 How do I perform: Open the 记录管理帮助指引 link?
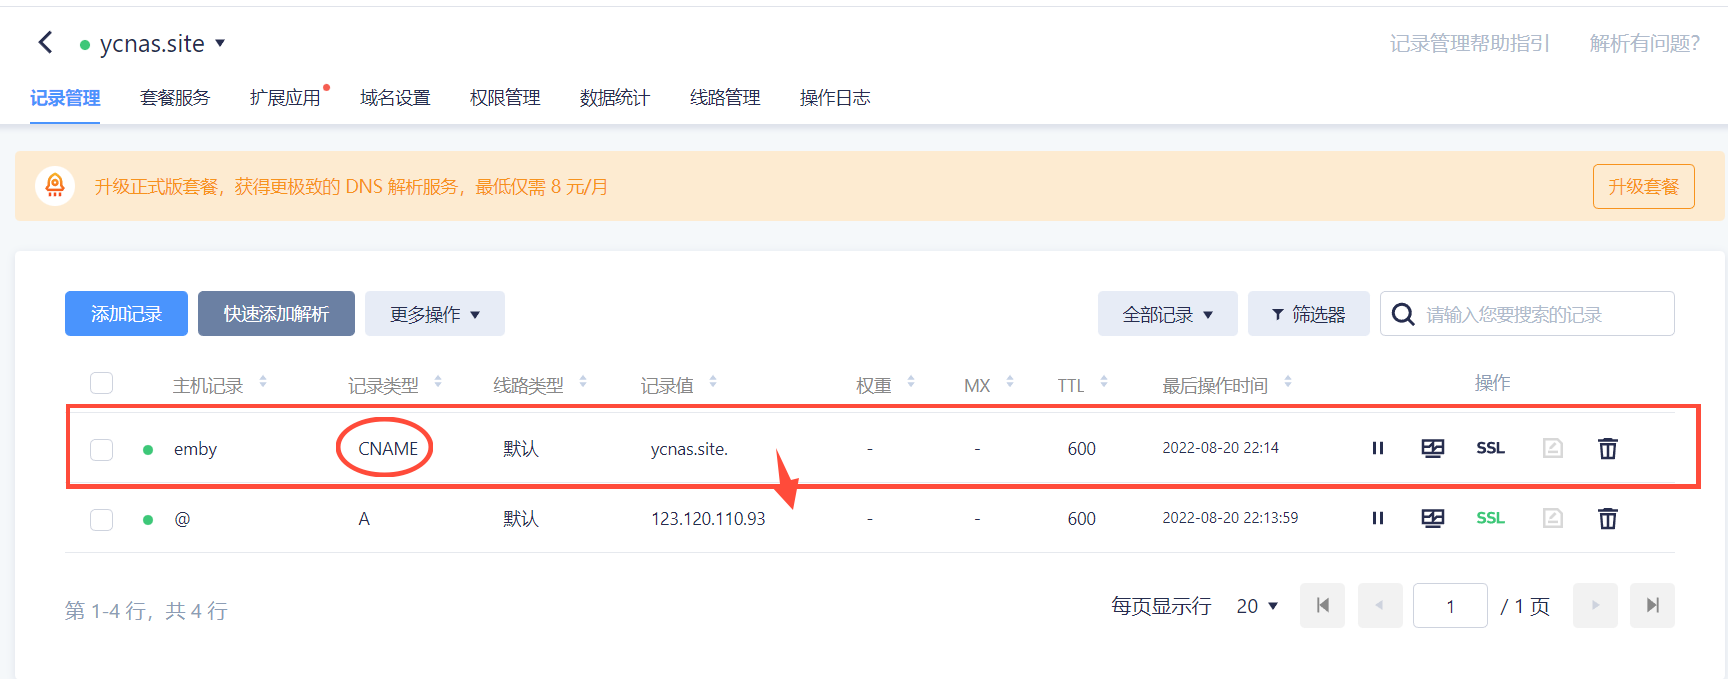point(1469,43)
